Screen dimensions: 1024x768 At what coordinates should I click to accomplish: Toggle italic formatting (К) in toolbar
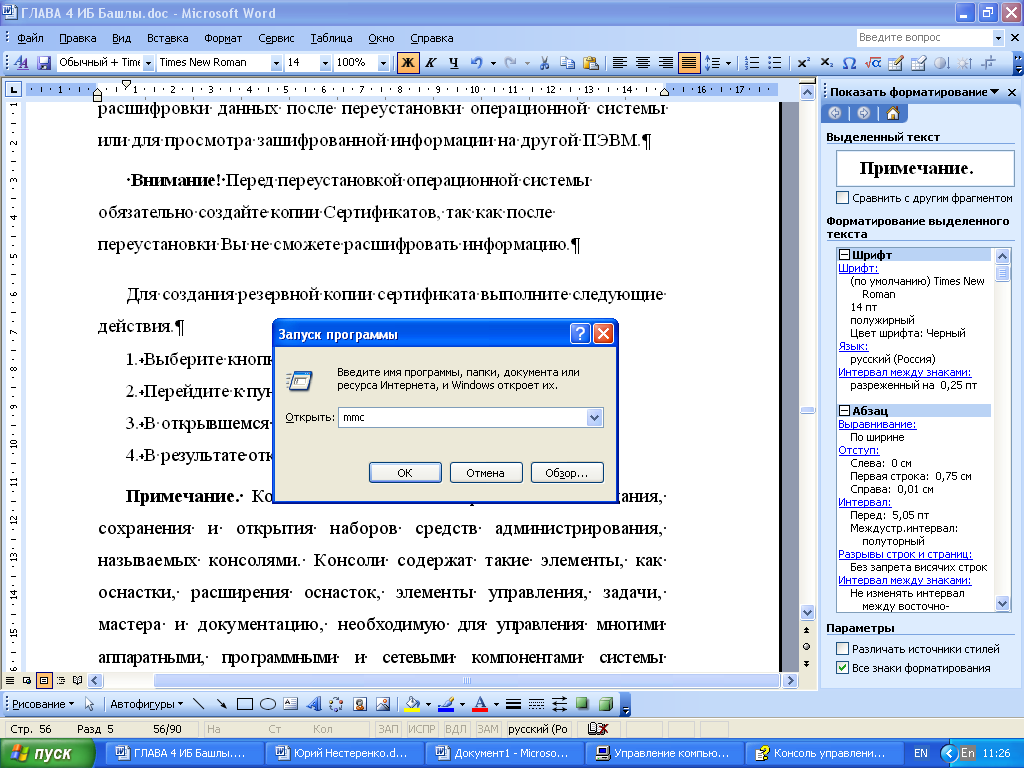pos(431,63)
